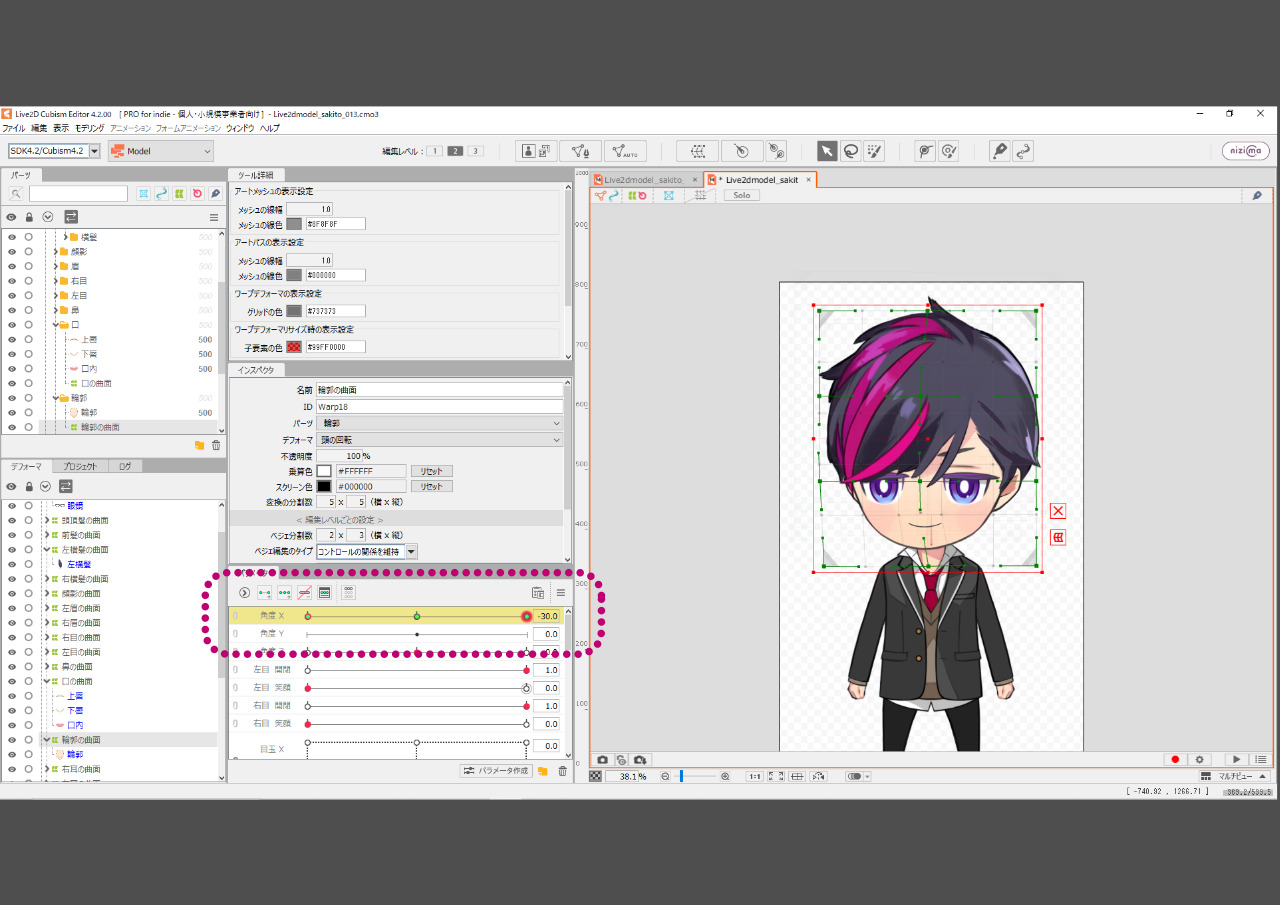Toggle visibility of 口の曲面 in Parts panel

click(x=12, y=384)
